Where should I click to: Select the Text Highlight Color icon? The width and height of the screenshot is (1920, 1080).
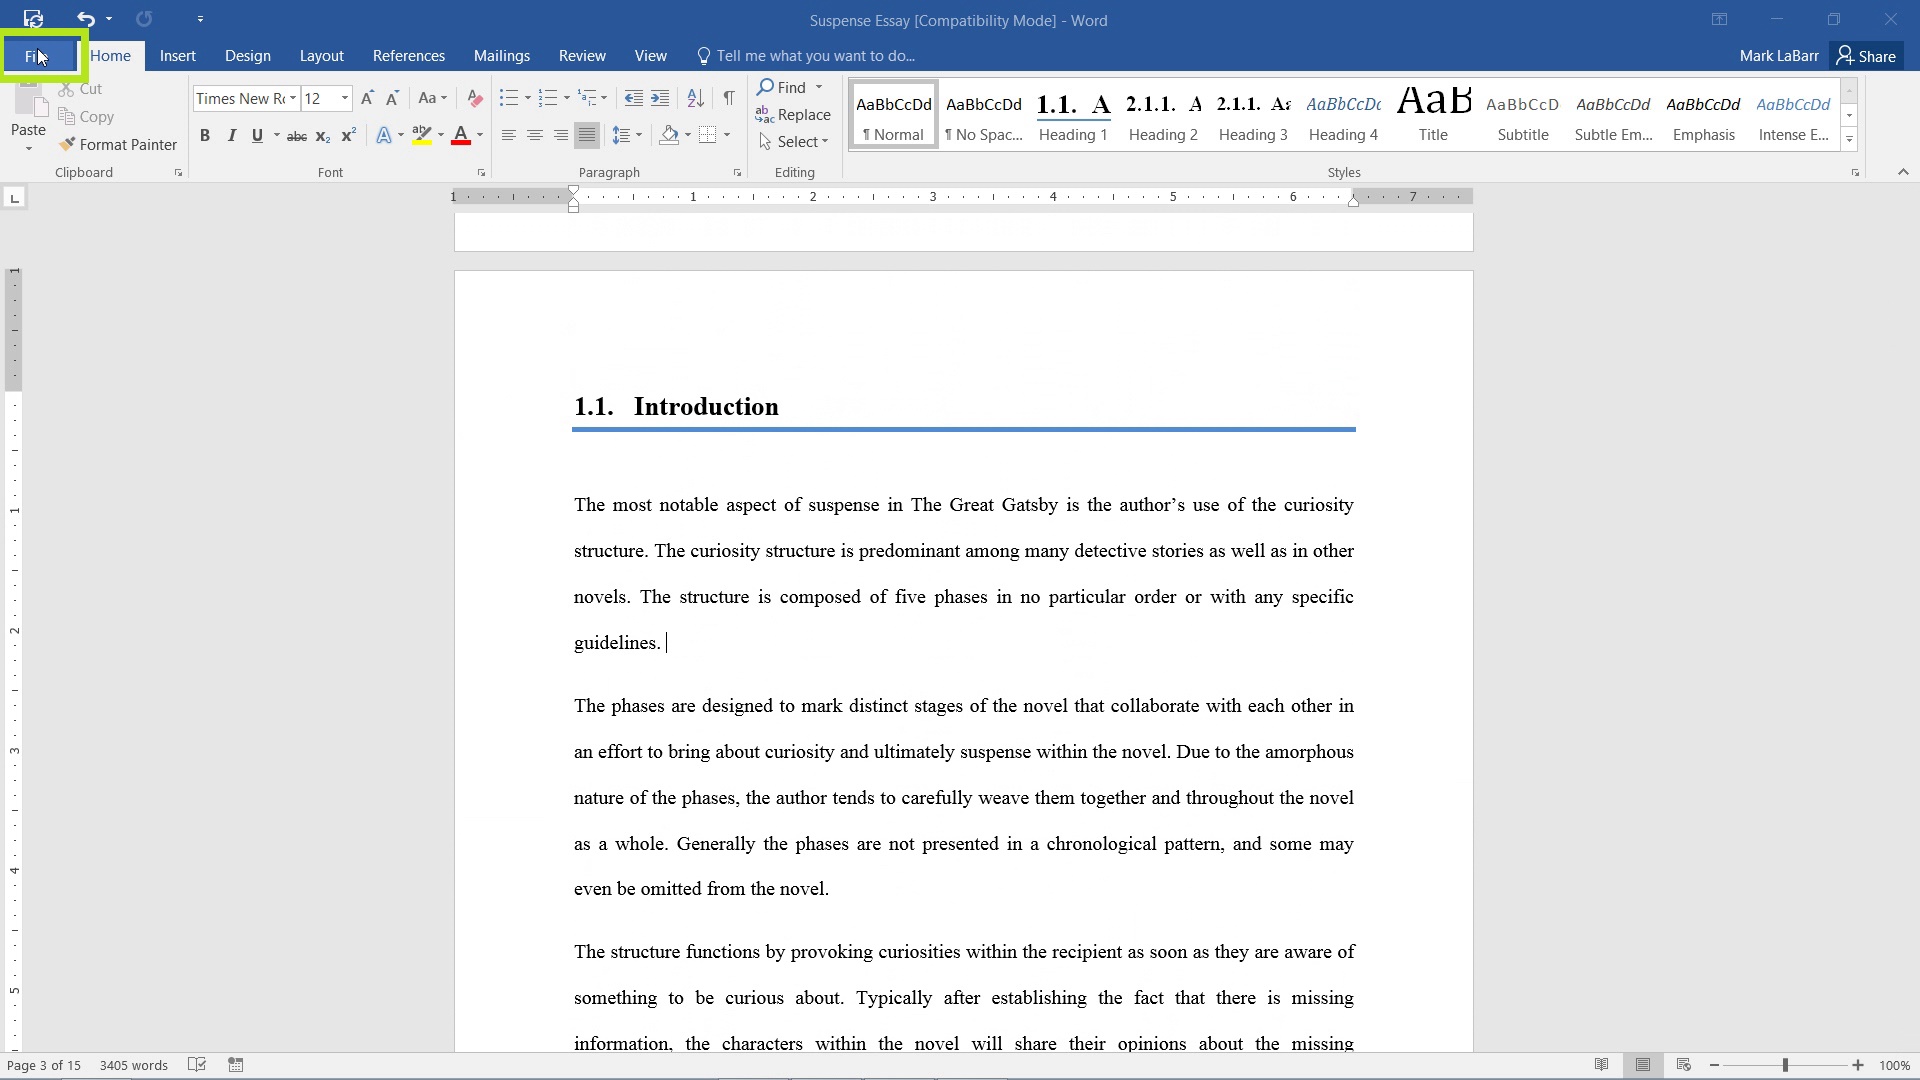(421, 136)
